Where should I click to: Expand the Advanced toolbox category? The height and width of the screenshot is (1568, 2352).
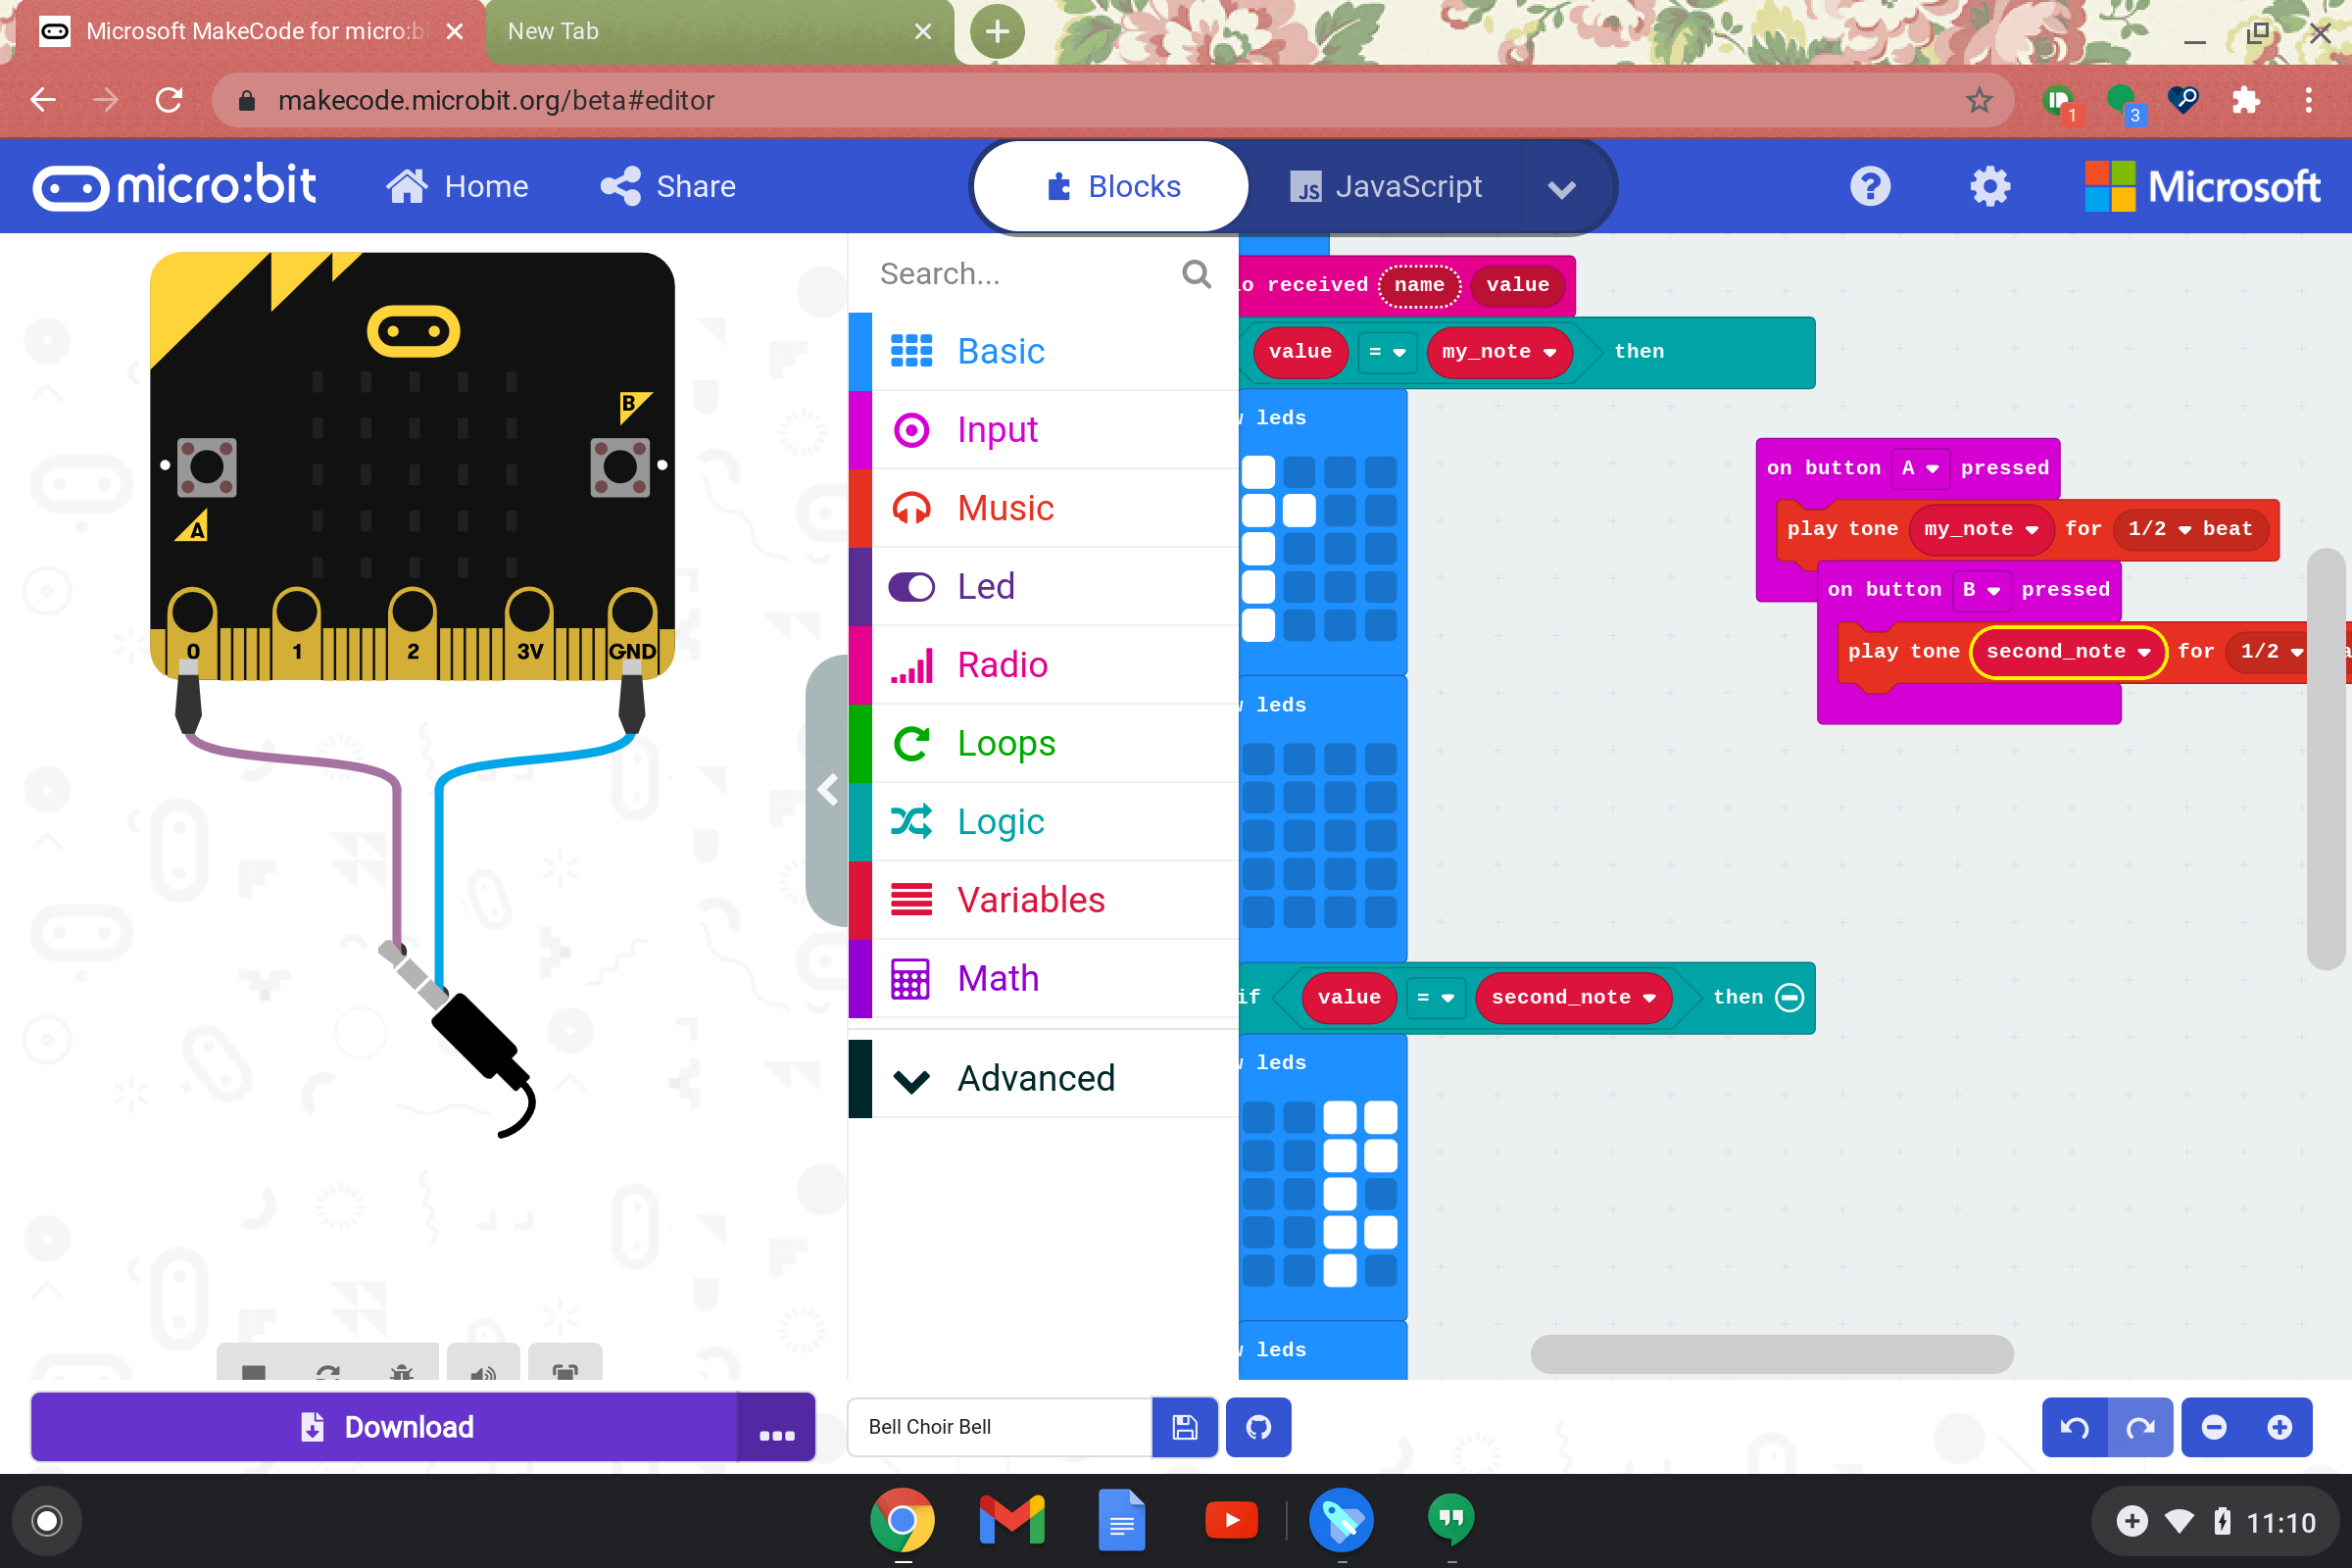click(1036, 1078)
